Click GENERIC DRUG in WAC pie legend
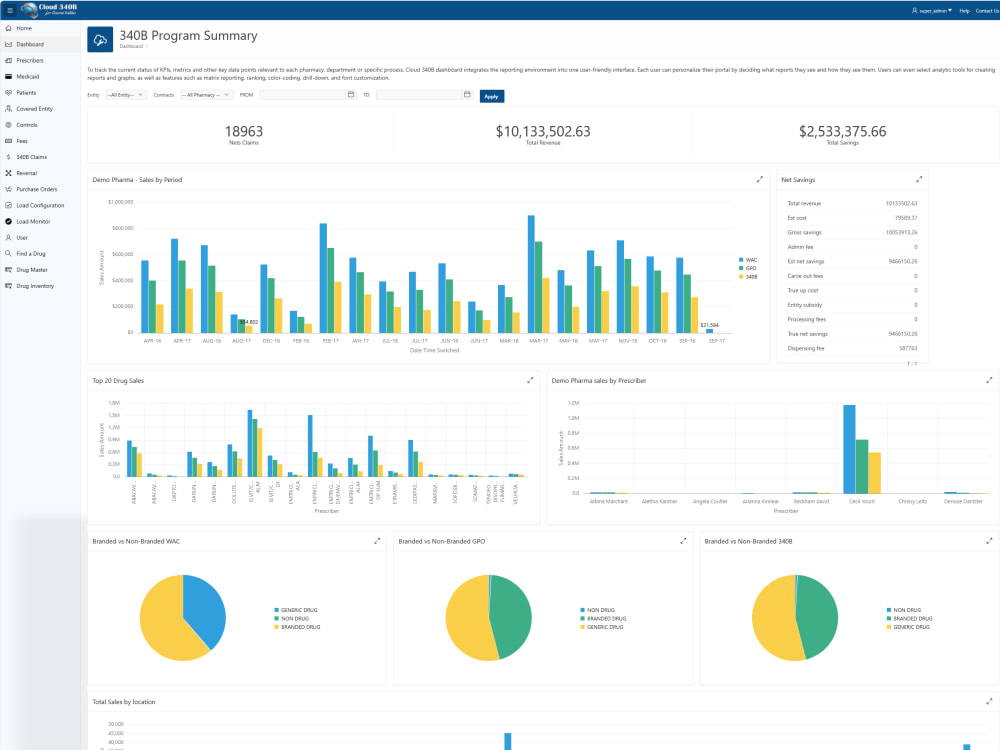This screenshot has width=1000, height=750. point(296,610)
